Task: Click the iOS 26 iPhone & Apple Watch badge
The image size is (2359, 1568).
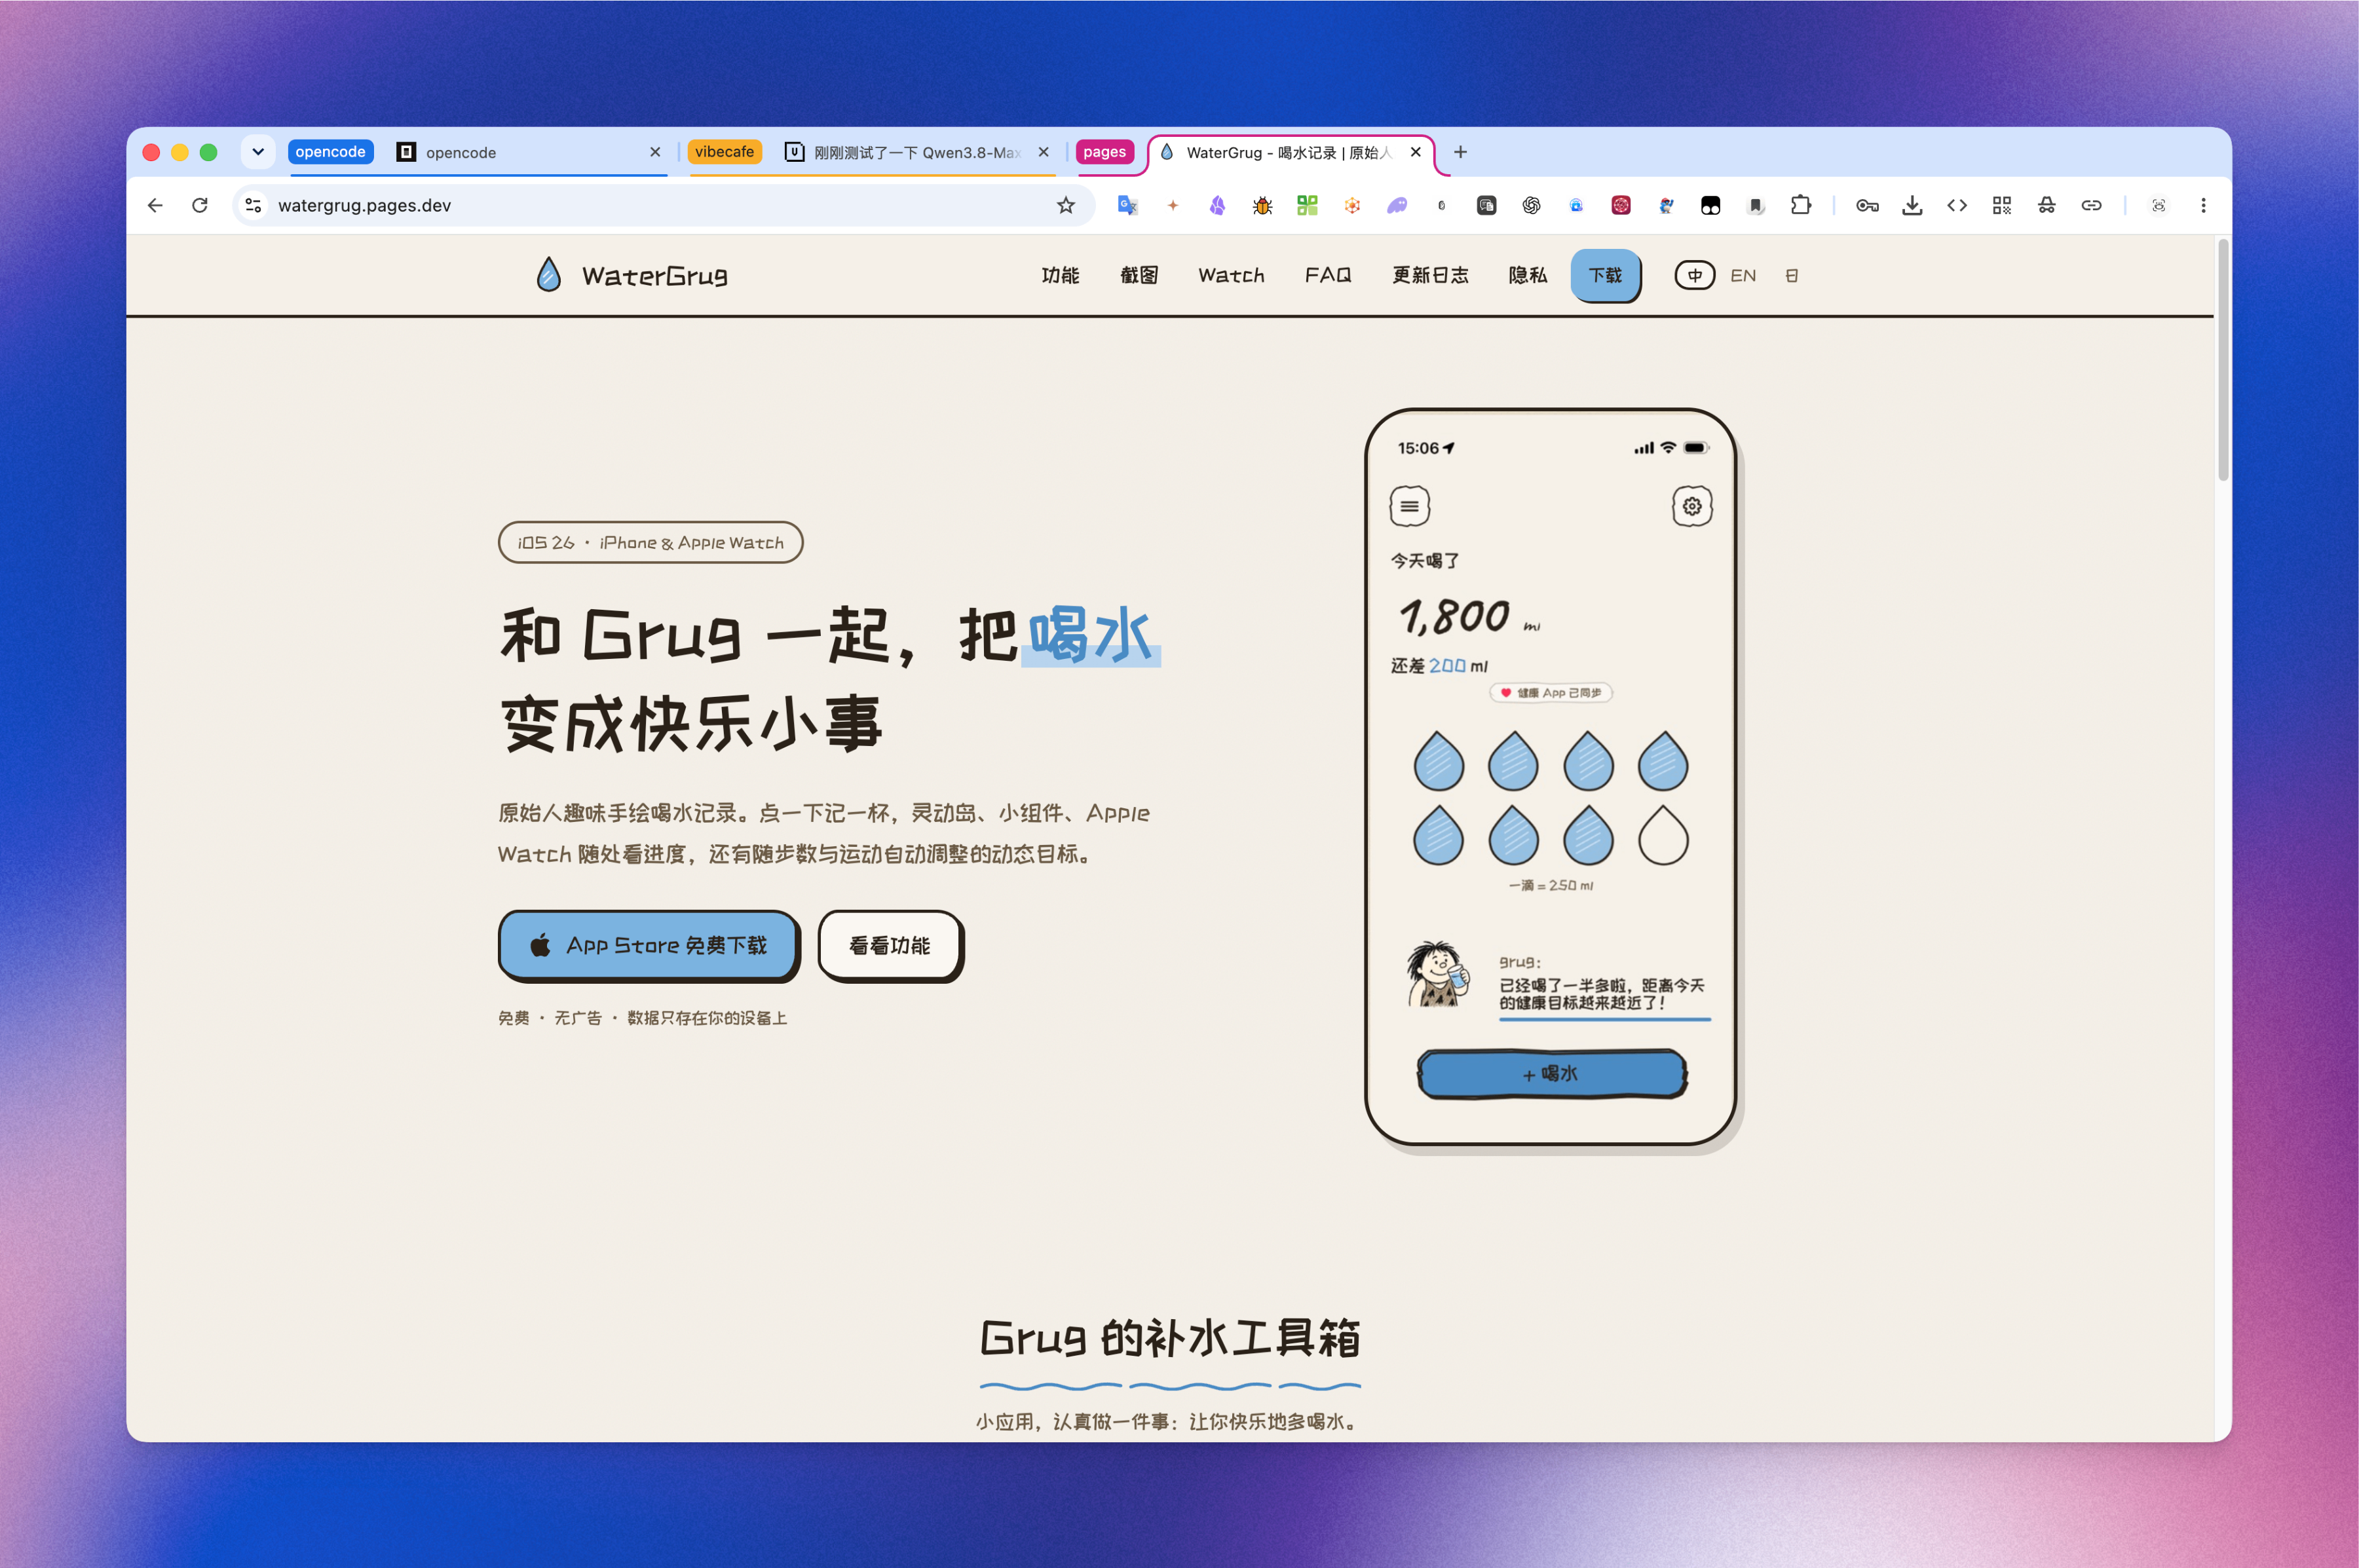Action: (x=650, y=542)
